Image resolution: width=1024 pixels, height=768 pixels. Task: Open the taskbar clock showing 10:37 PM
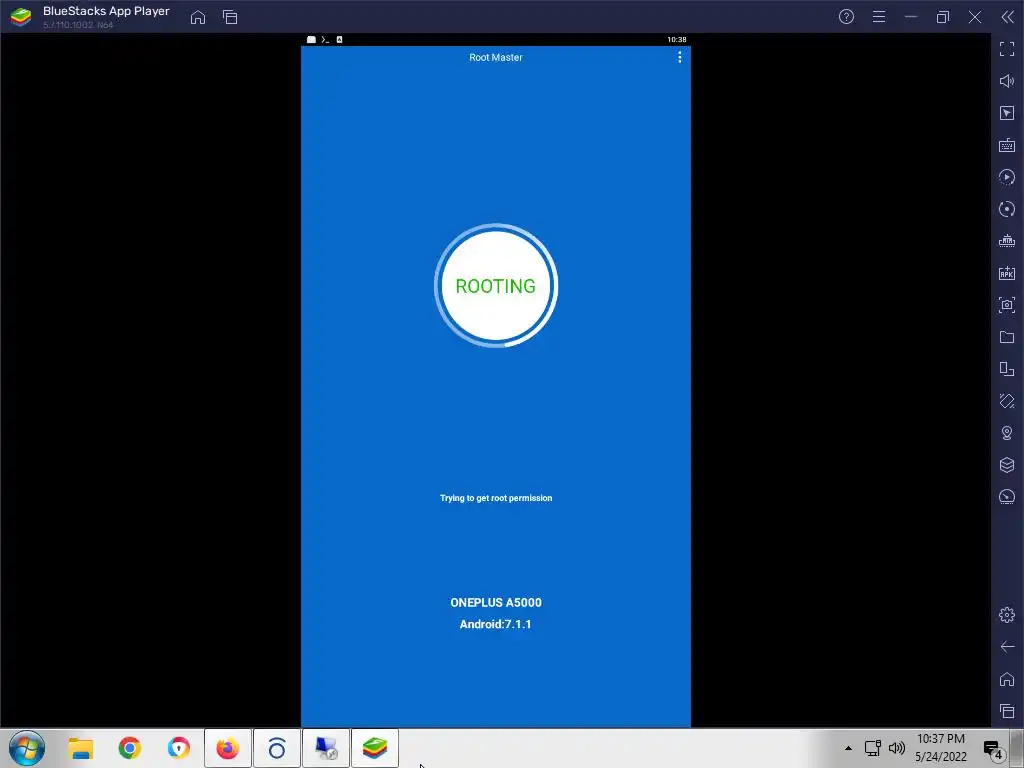click(940, 748)
